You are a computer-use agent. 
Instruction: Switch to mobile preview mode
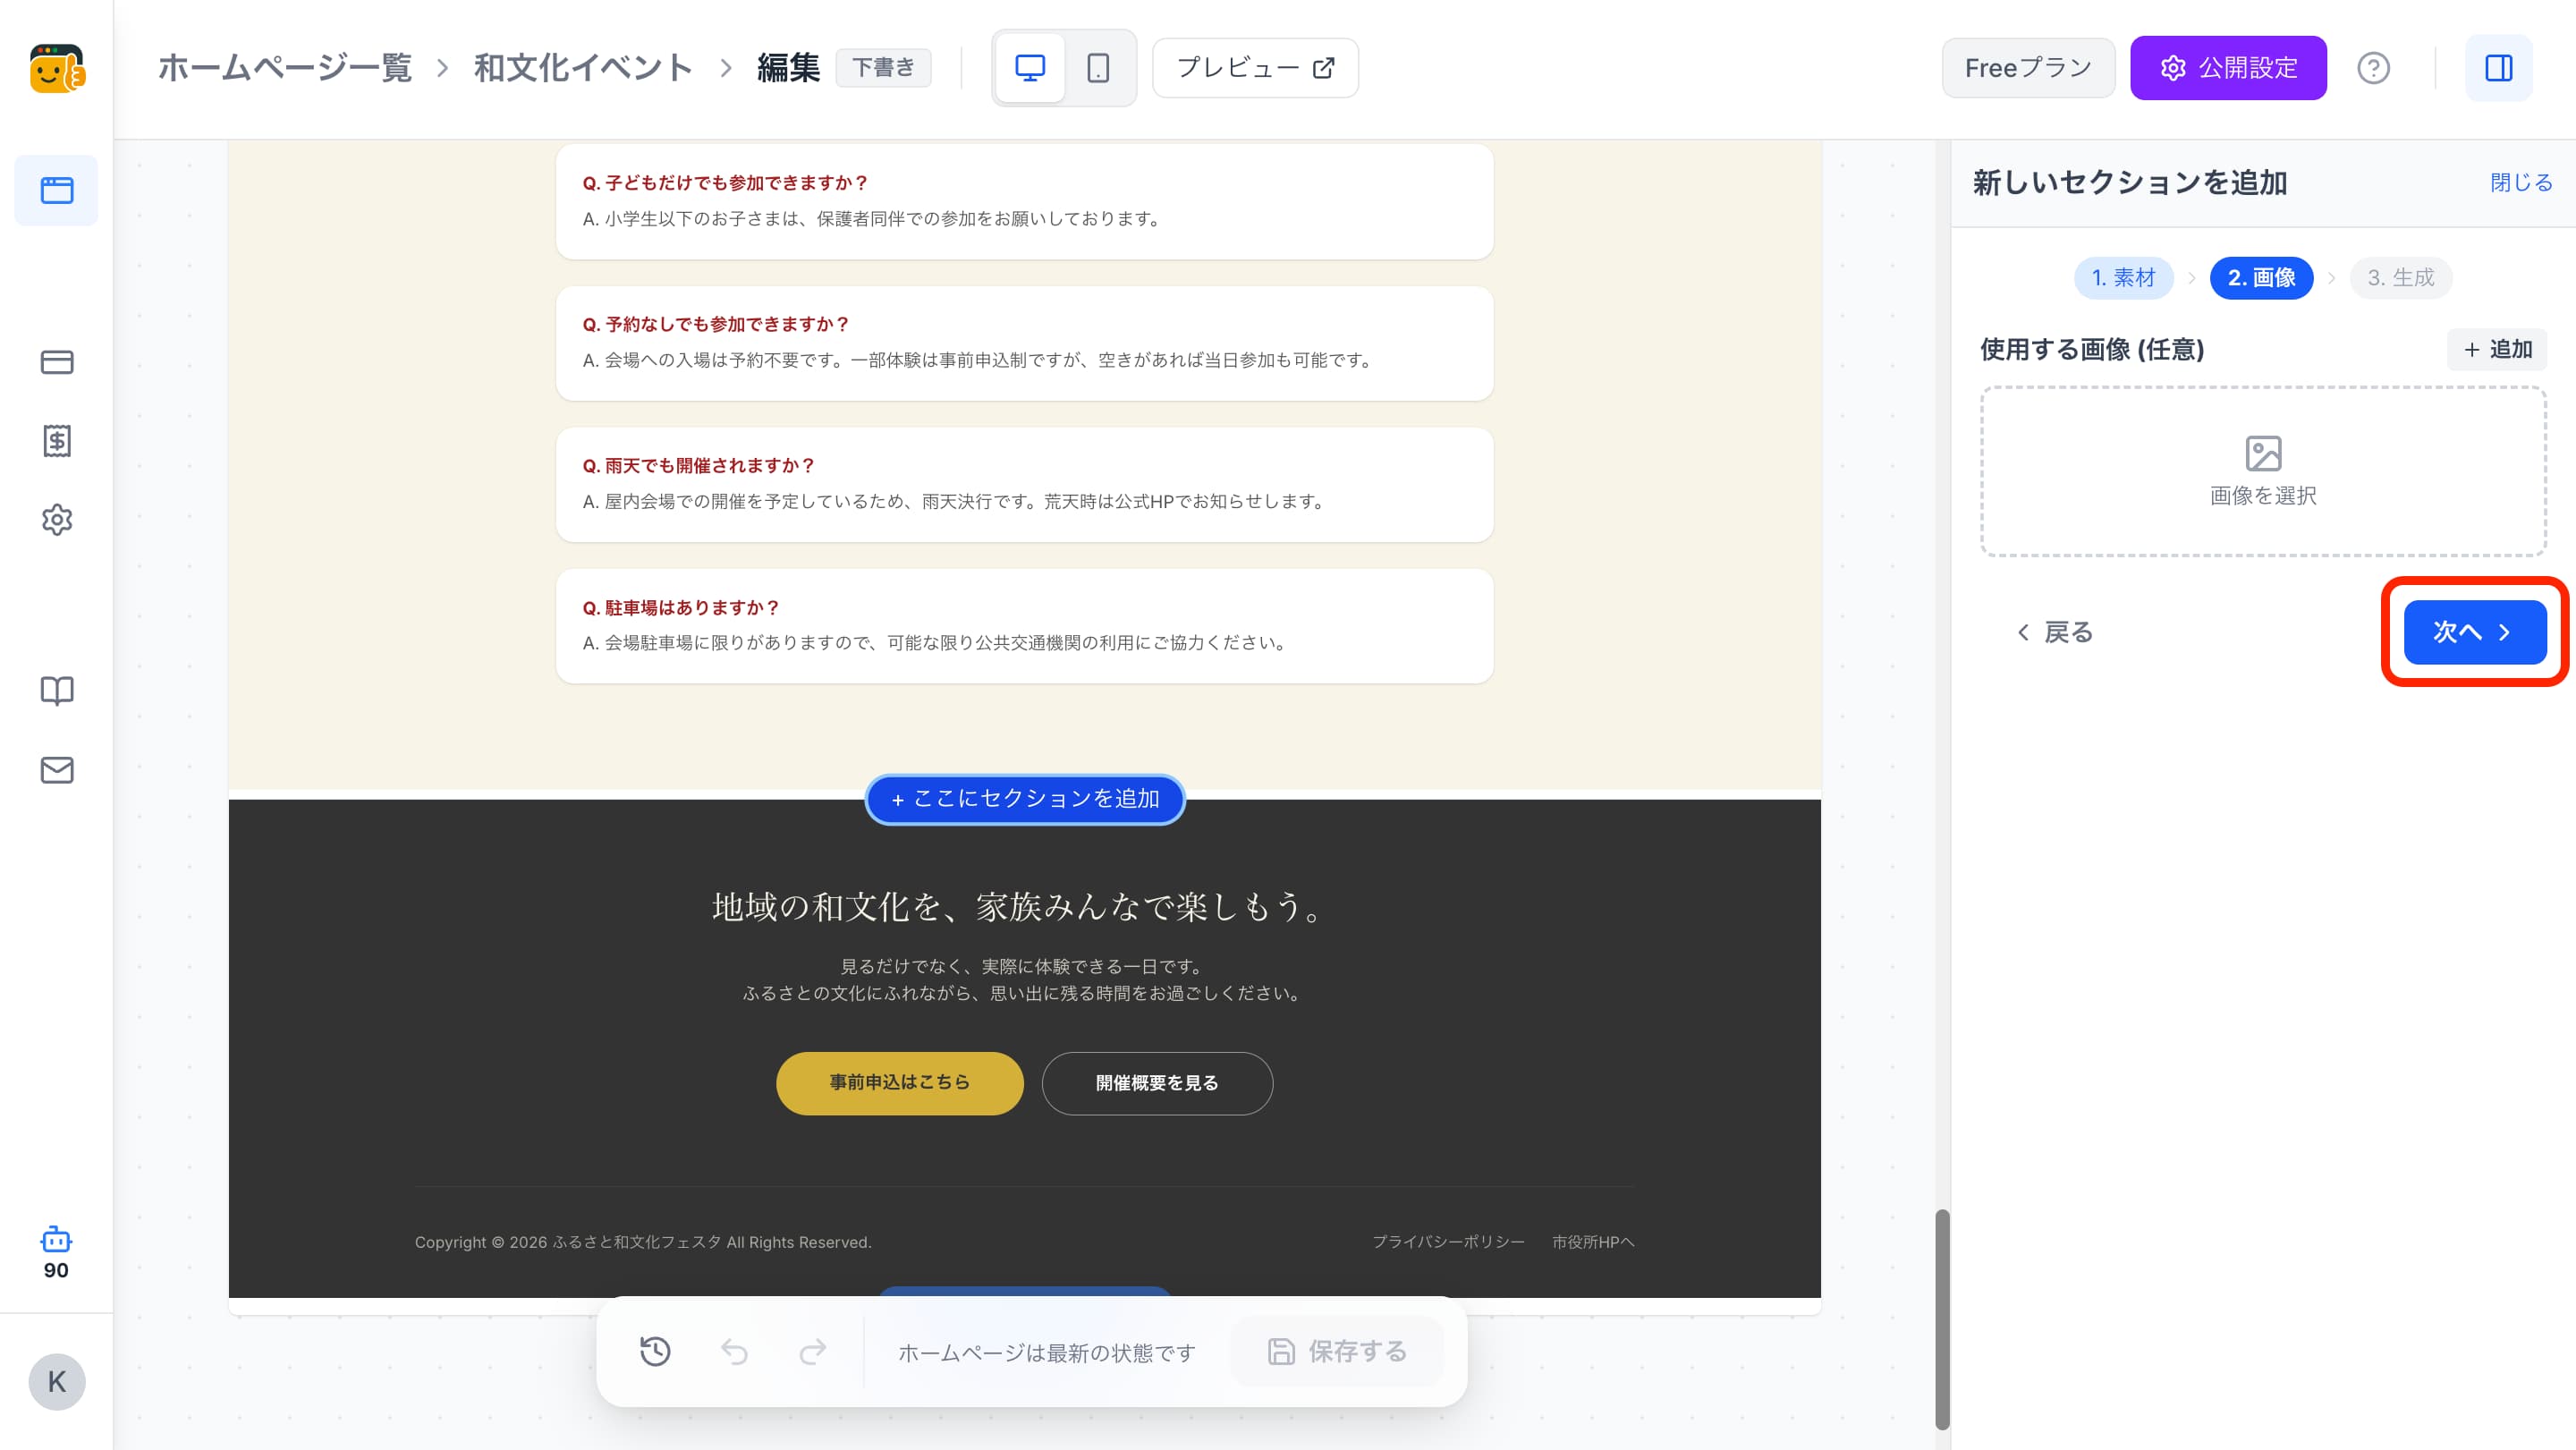(1098, 68)
